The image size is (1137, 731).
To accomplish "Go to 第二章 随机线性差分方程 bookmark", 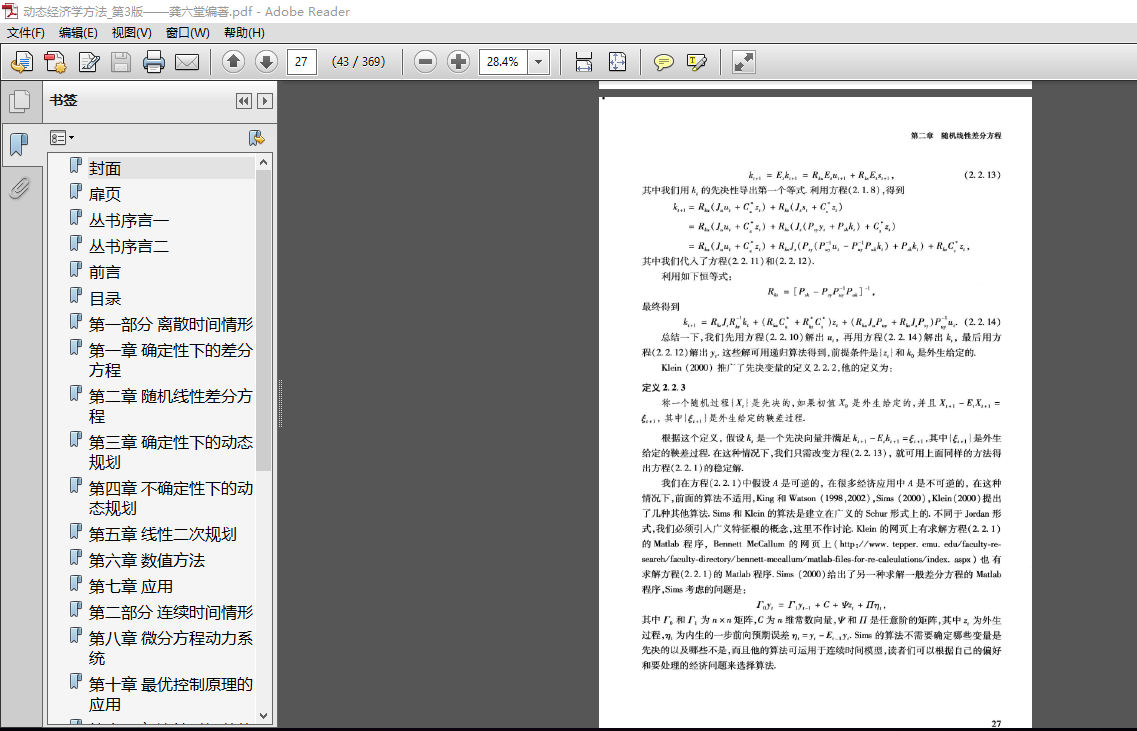I will tap(170, 406).
